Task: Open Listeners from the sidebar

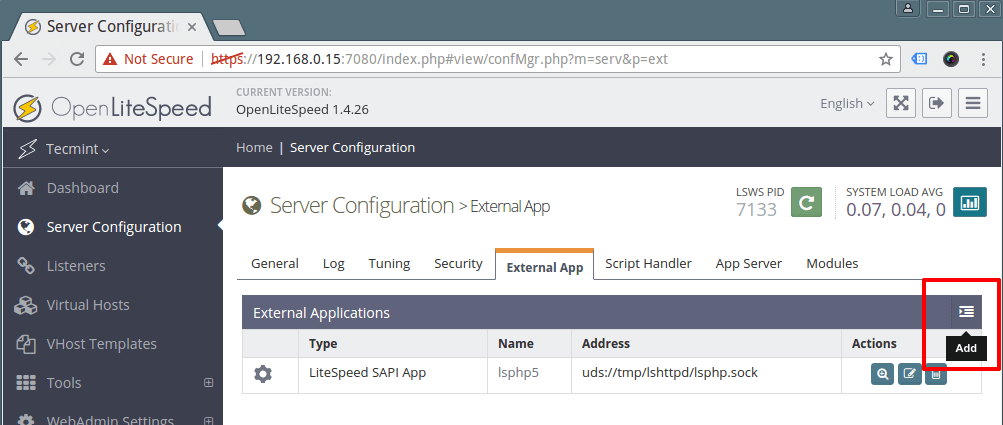Action: pyautogui.click(x=76, y=266)
